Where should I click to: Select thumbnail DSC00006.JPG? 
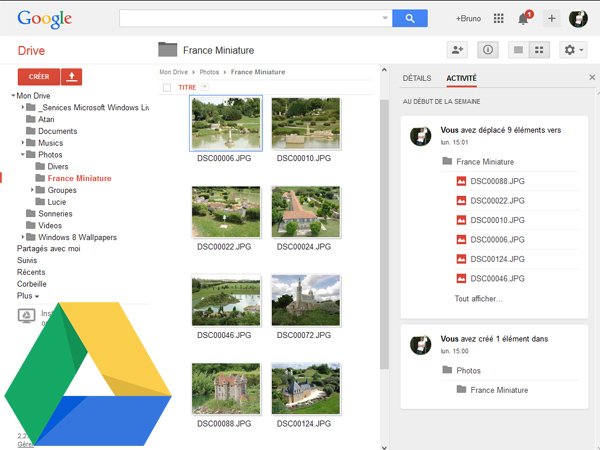pos(226,123)
